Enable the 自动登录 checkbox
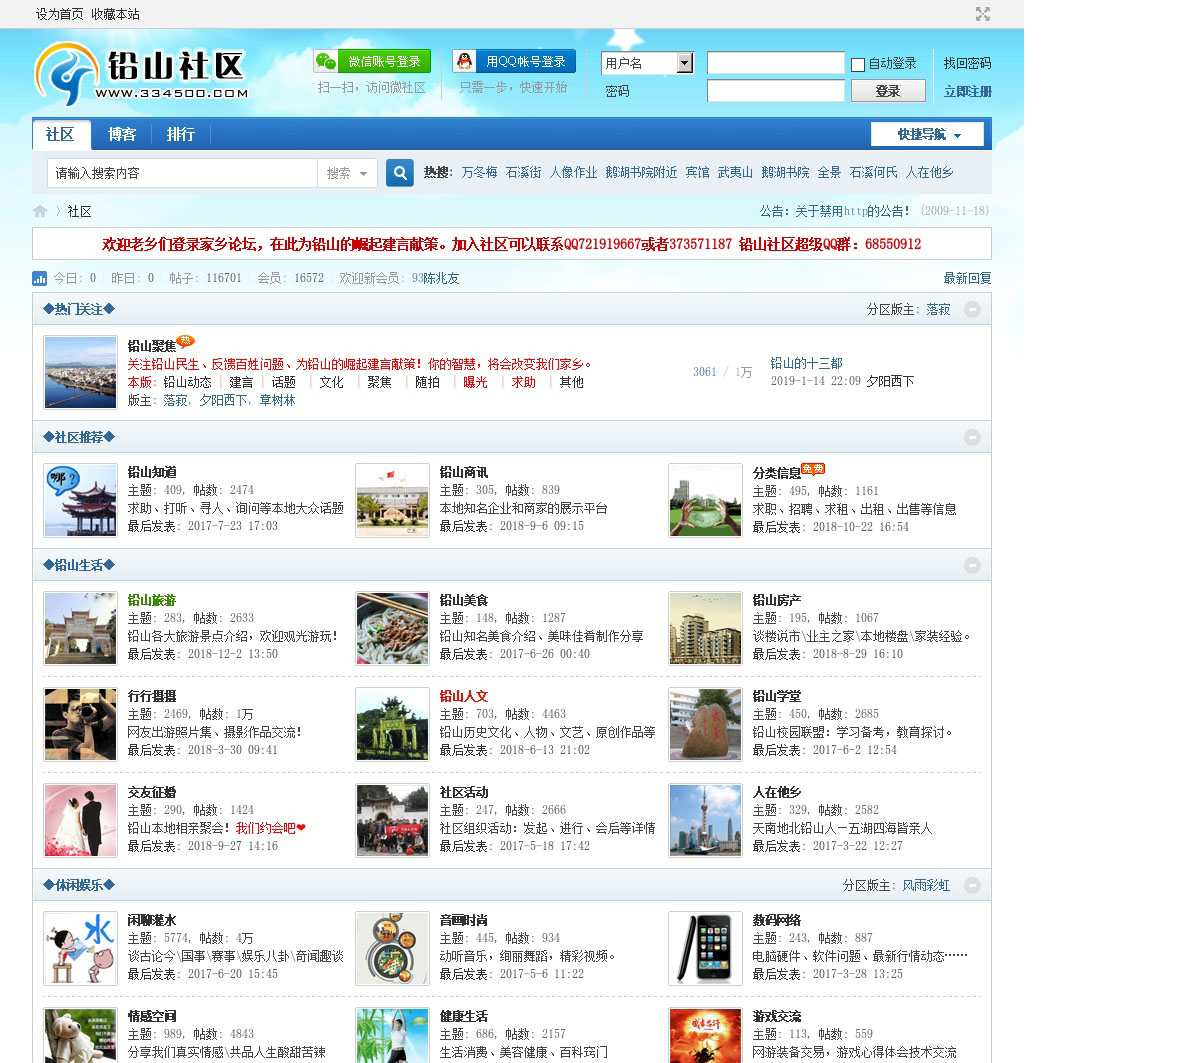This screenshot has height=1063, width=1200. coord(858,64)
